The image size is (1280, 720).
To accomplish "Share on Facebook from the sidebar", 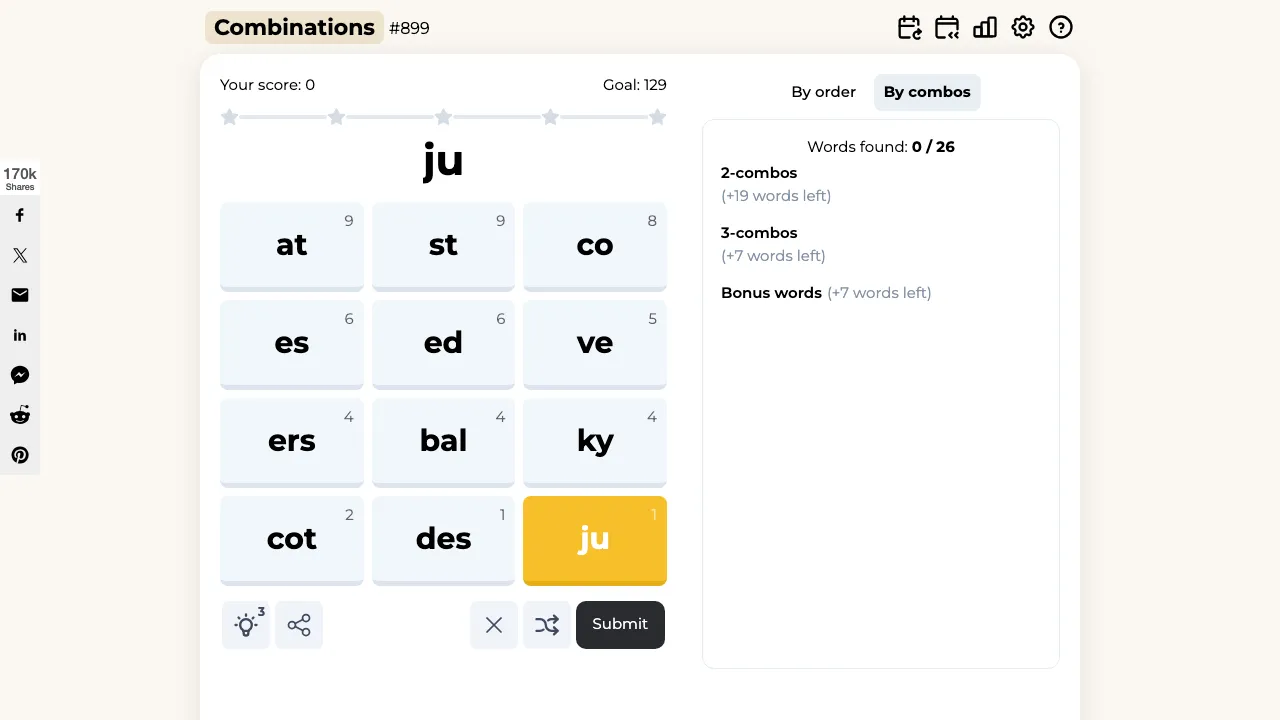I will [x=20, y=215].
